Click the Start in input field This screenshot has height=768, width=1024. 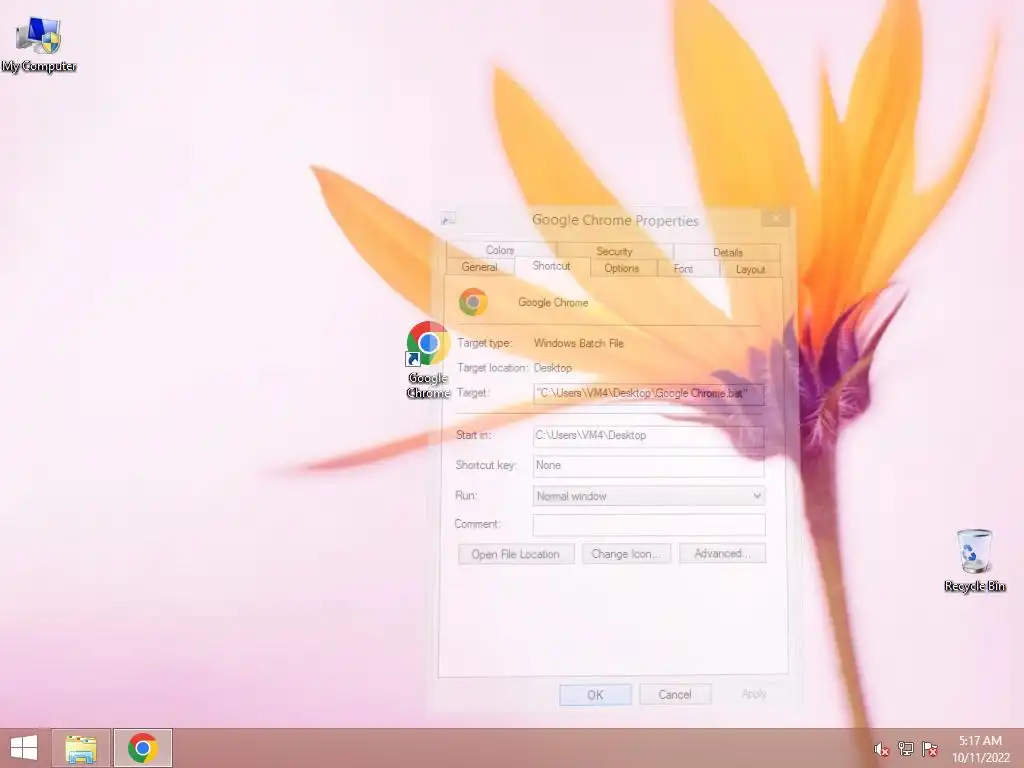pyautogui.click(x=648, y=436)
